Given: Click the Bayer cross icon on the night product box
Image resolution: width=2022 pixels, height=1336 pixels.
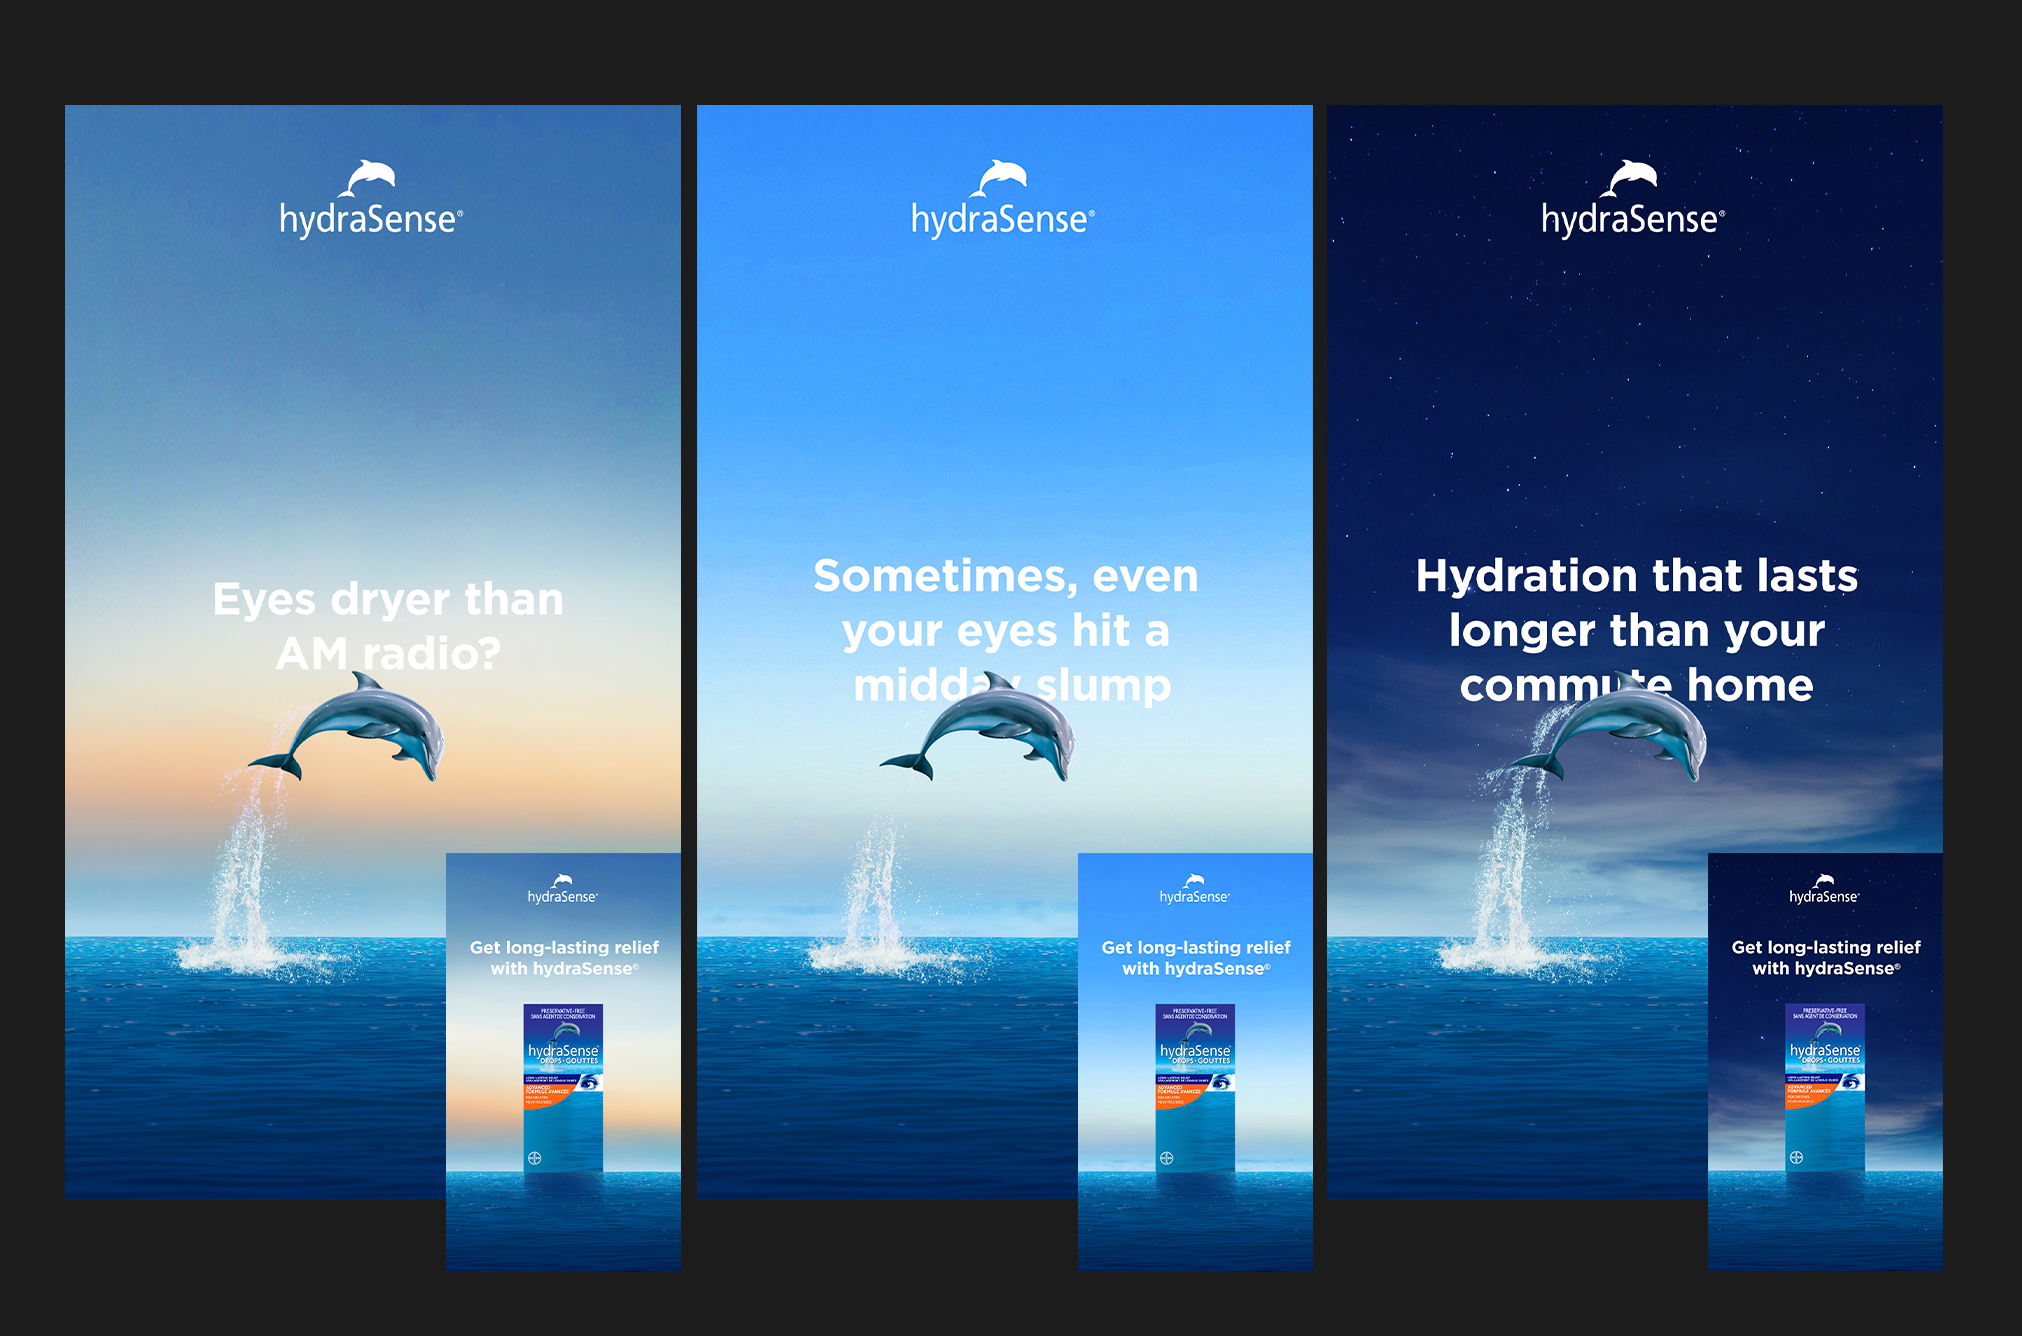Looking at the screenshot, I should tap(1797, 1158).
